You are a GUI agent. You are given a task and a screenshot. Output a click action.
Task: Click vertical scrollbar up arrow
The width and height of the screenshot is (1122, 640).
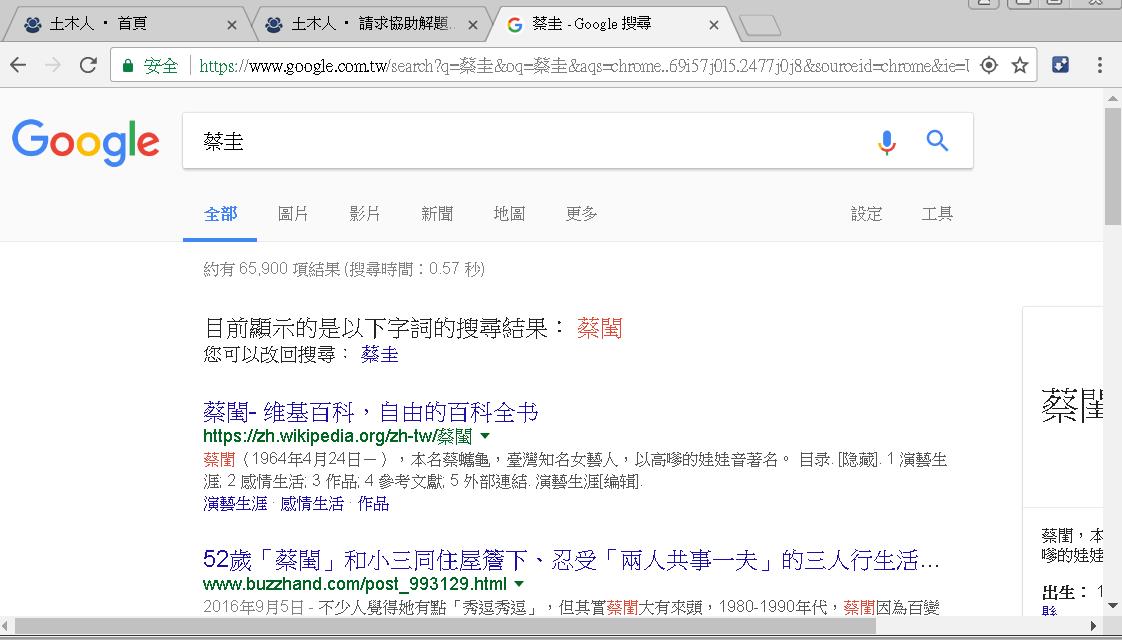coord(1113,98)
